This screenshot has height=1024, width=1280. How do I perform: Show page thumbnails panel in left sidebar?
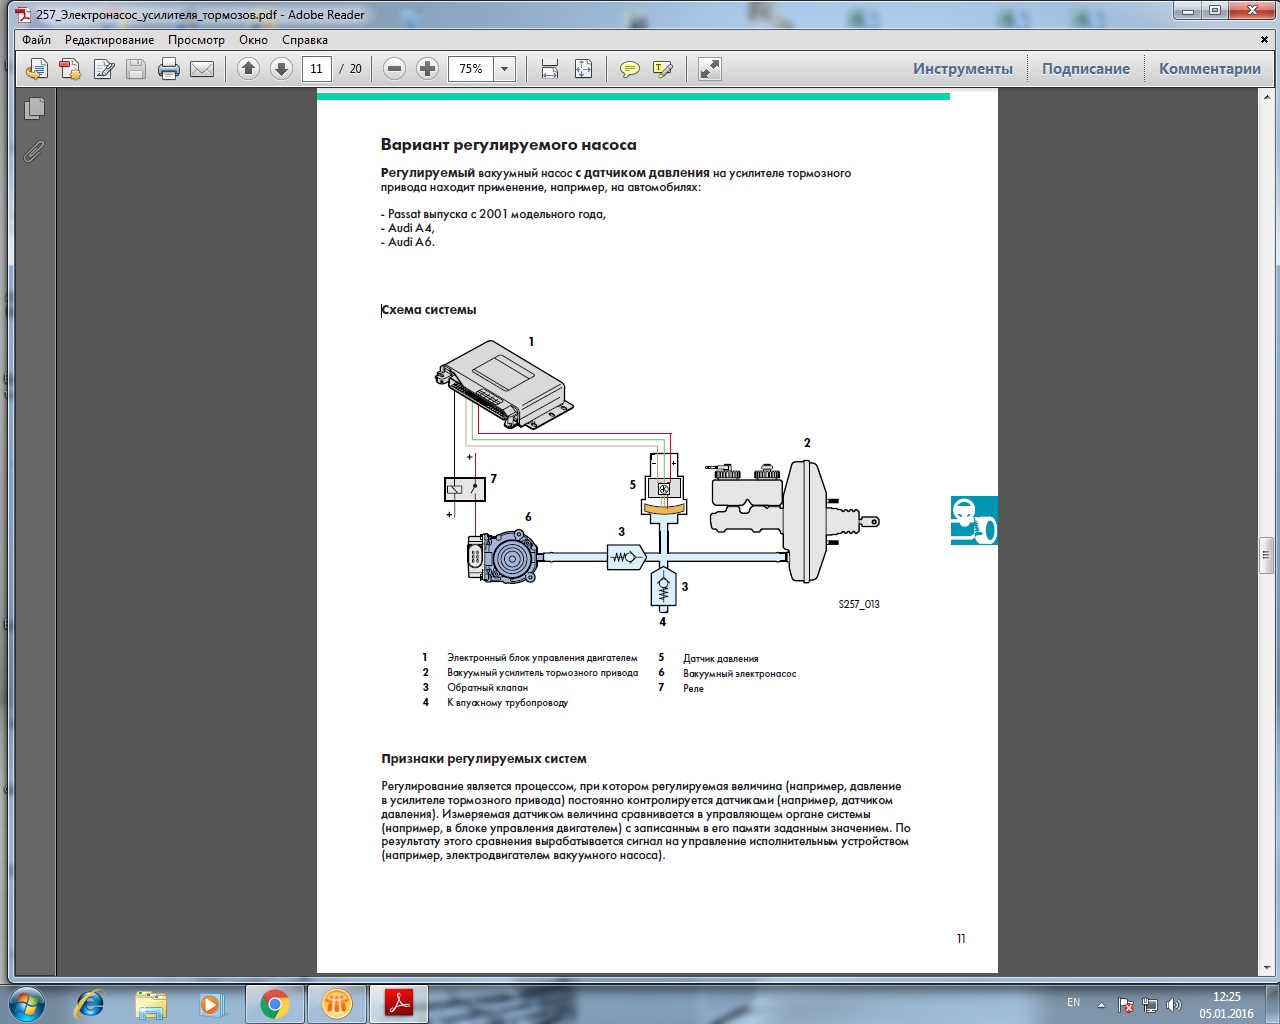click(x=34, y=108)
